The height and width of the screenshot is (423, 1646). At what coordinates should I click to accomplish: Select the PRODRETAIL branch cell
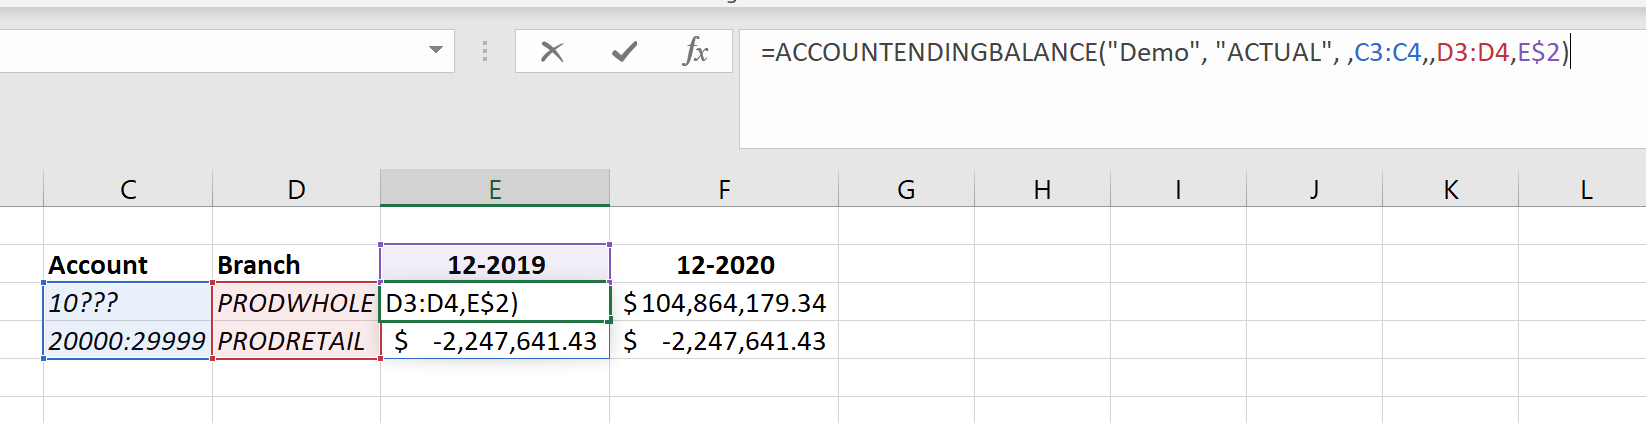pyautogui.click(x=296, y=341)
